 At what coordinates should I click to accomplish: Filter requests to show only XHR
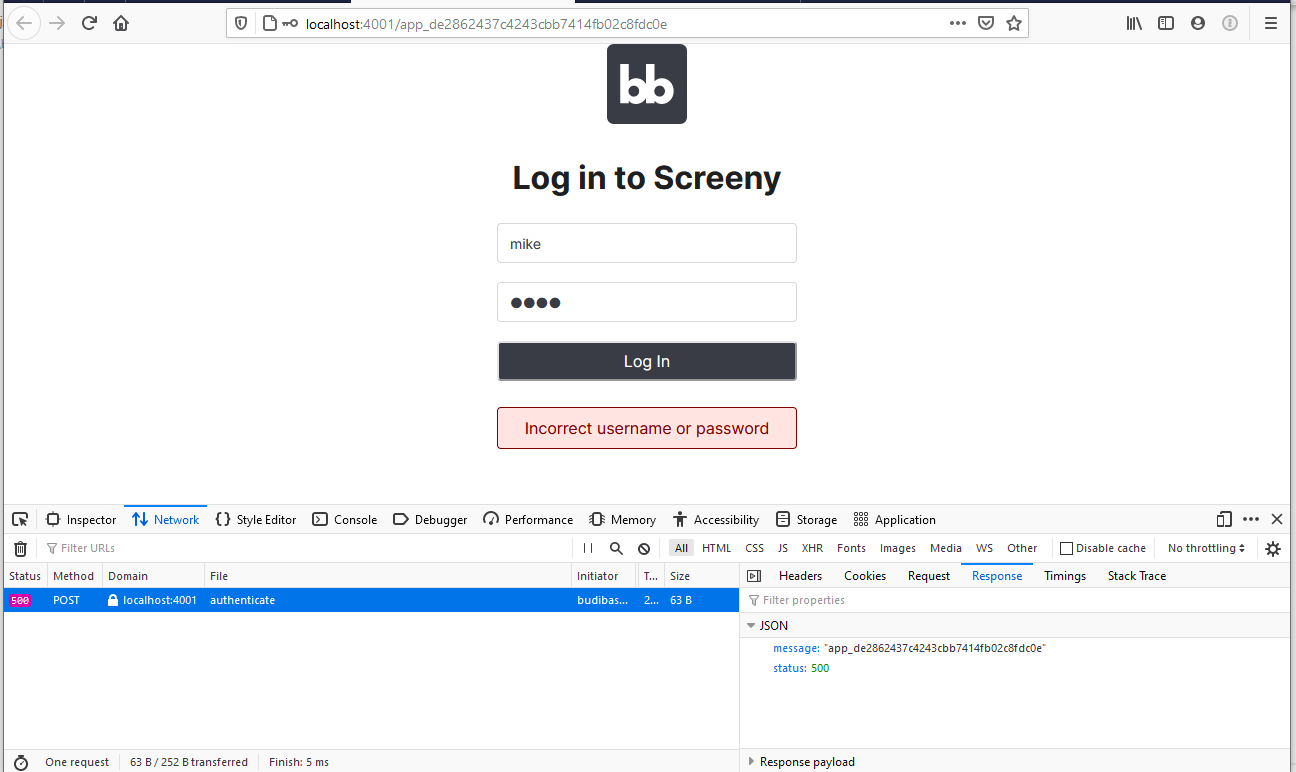tap(812, 548)
